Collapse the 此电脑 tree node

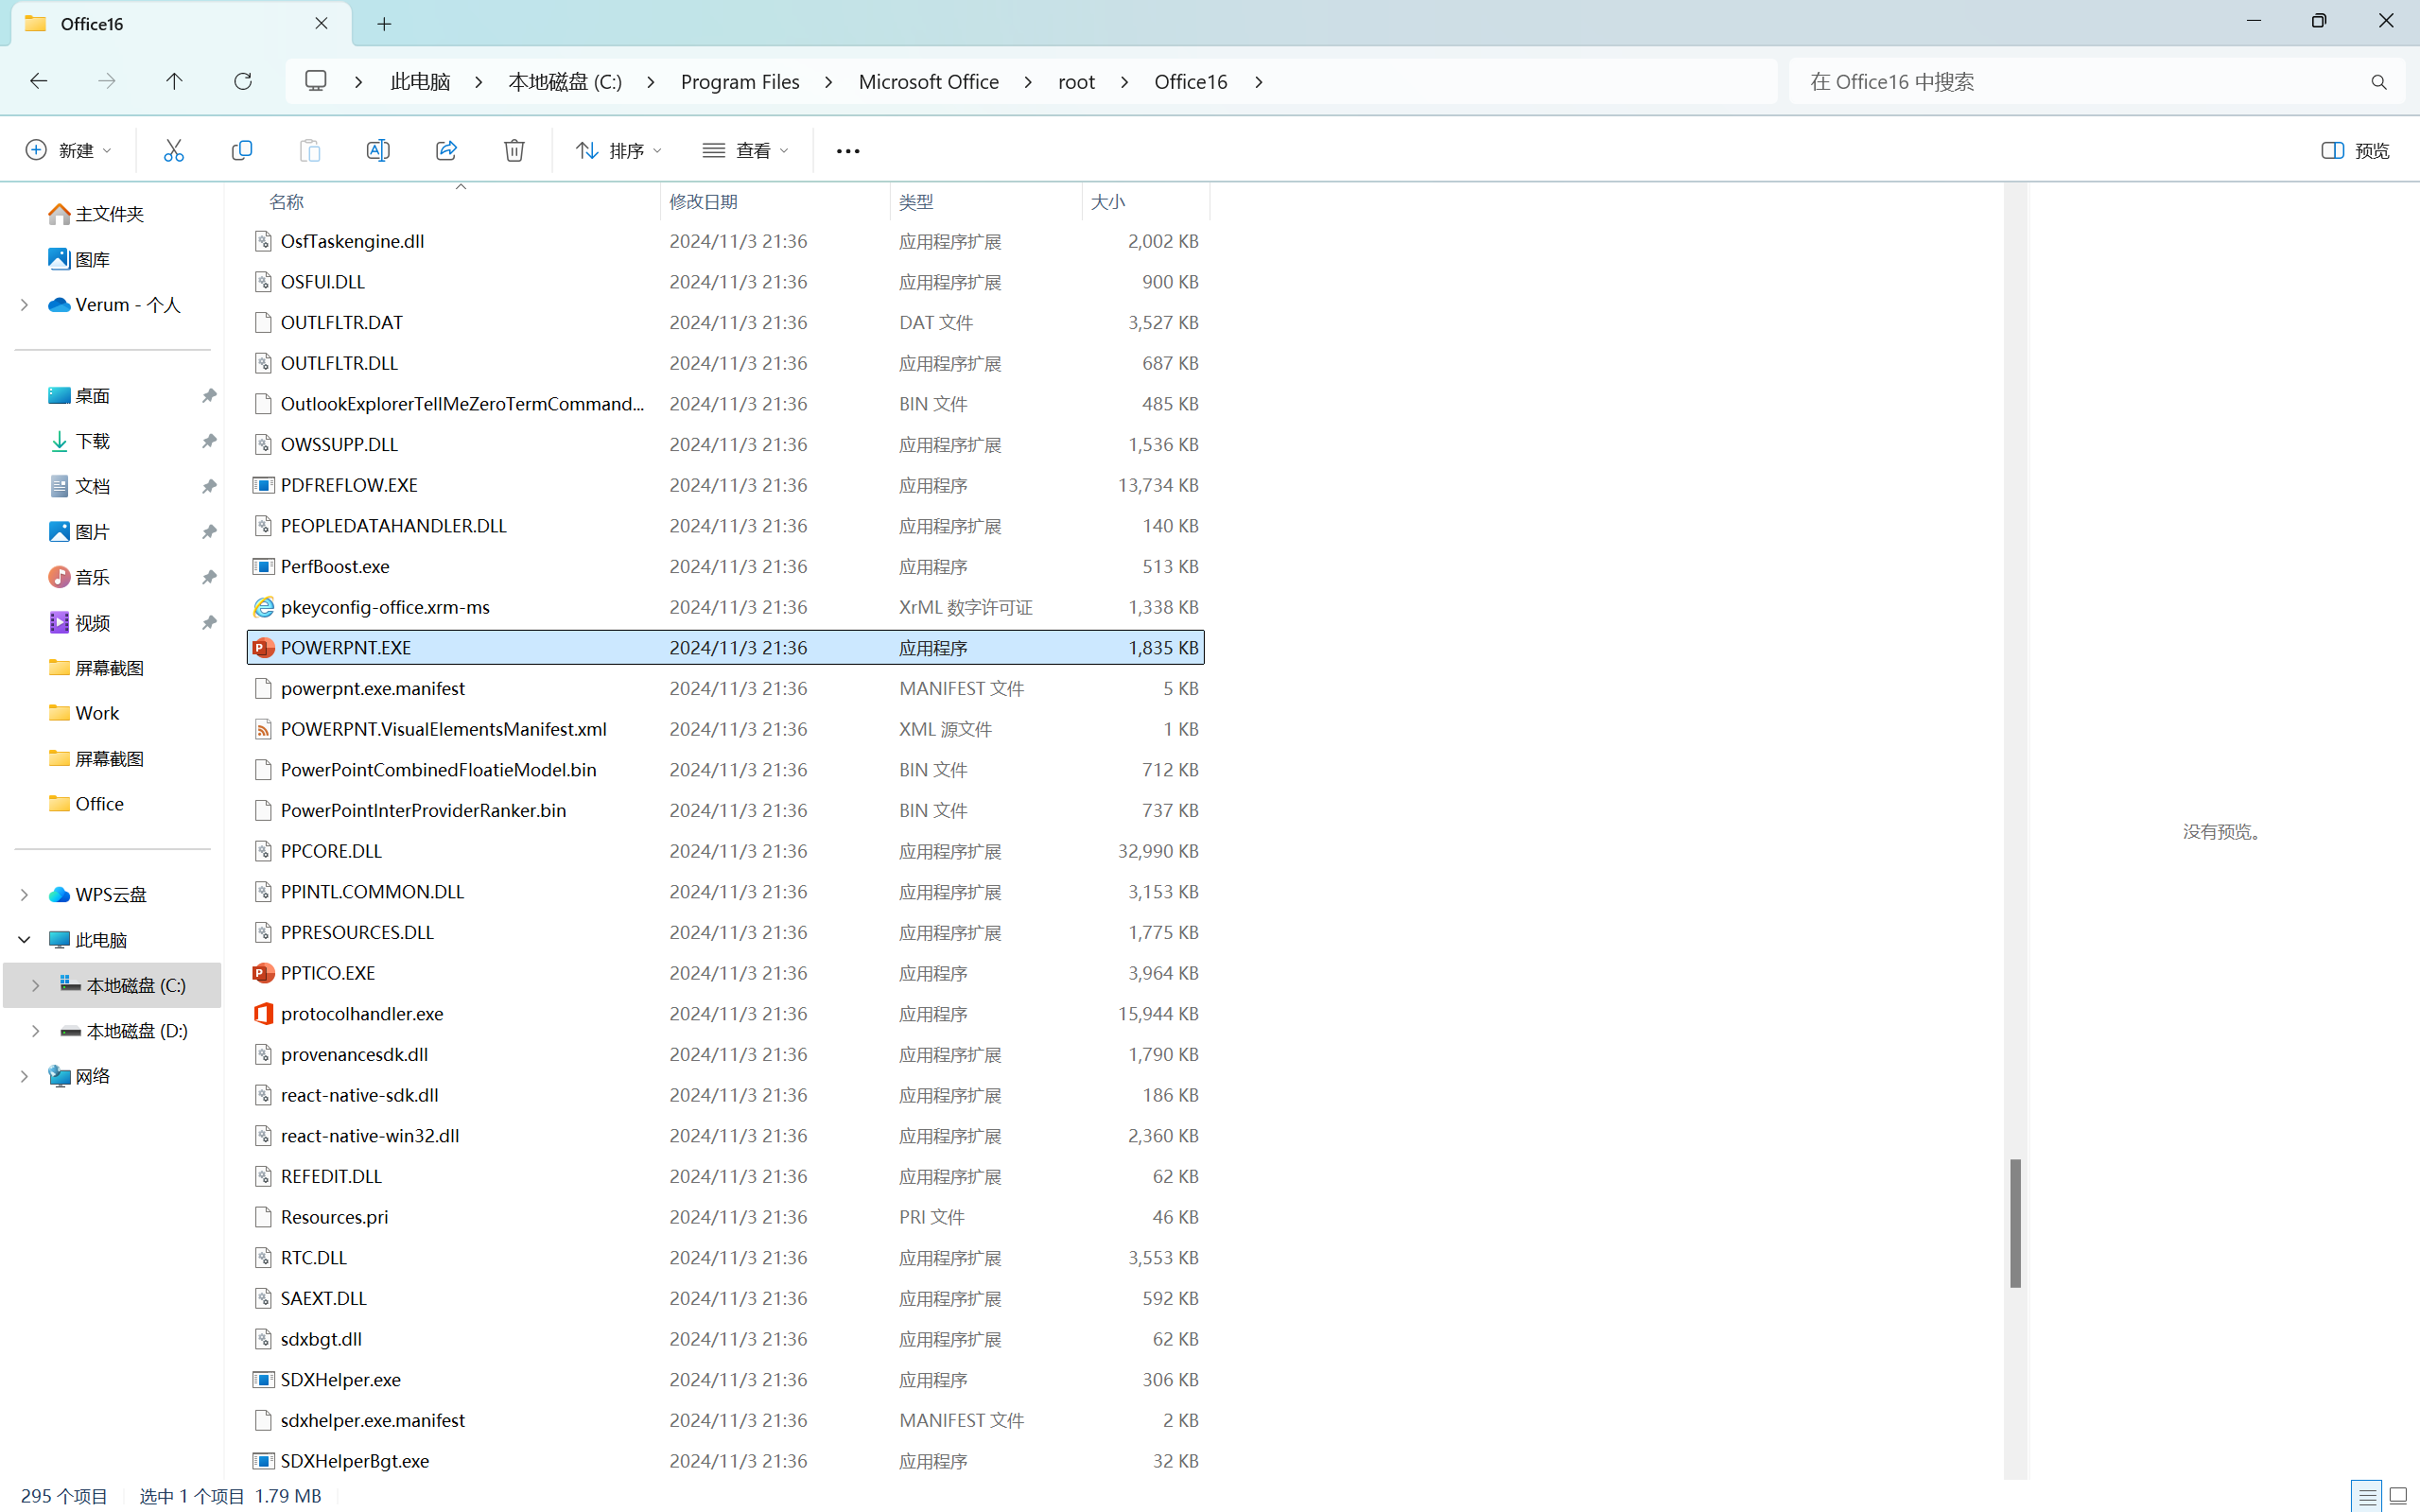click(x=24, y=940)
